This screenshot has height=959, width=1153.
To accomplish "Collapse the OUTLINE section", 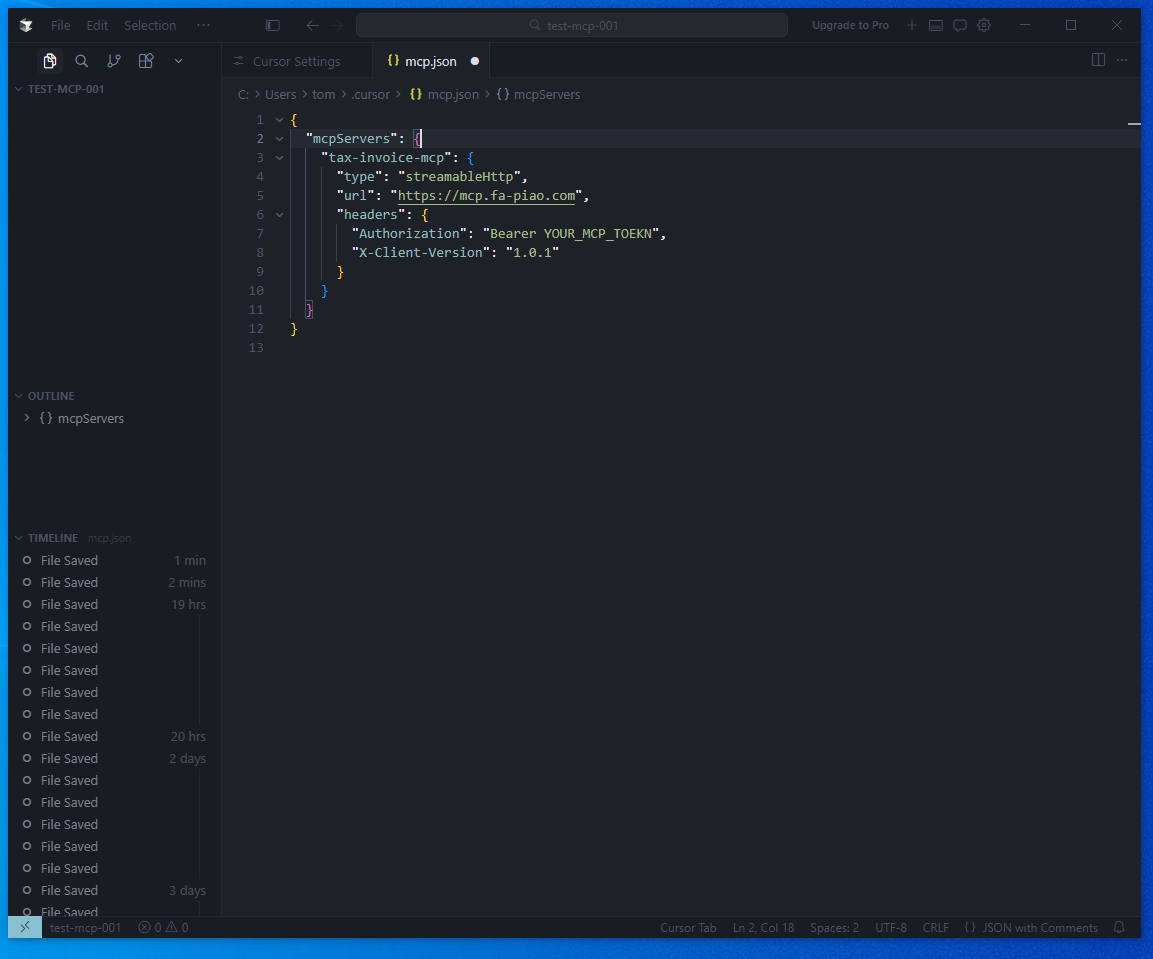I will point(51,396).
